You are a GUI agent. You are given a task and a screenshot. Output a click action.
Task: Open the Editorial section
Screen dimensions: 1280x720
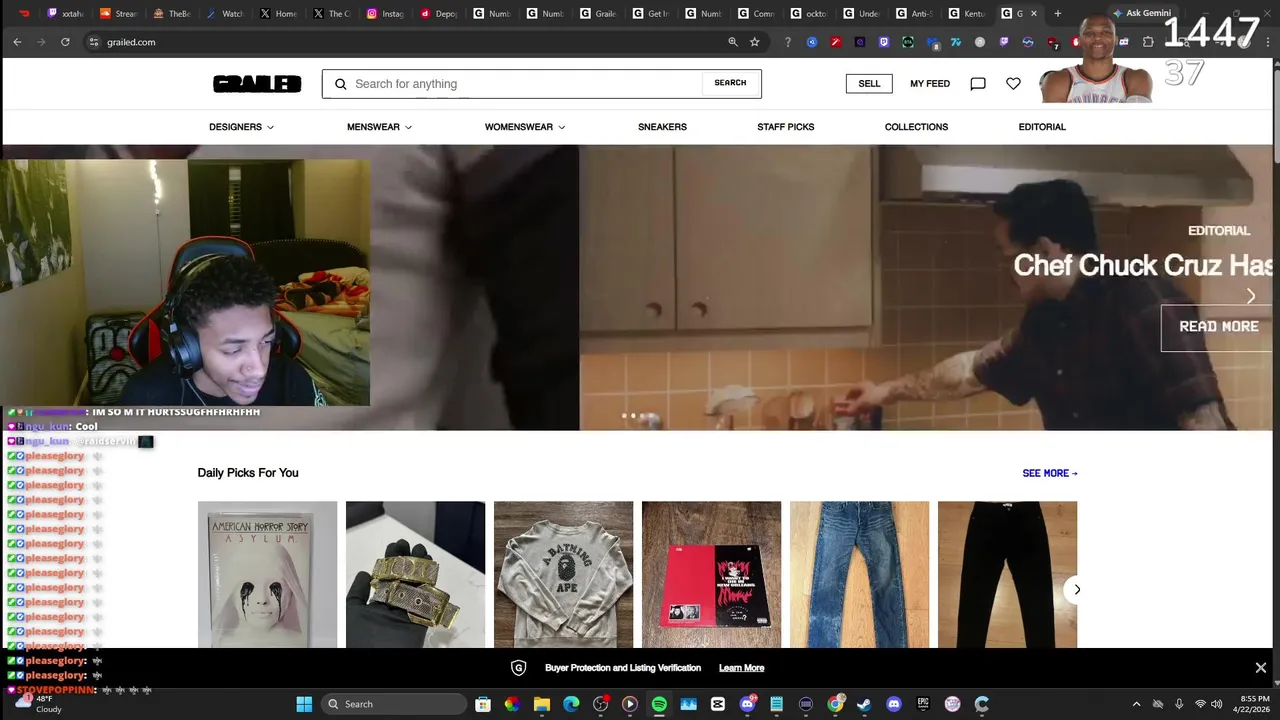1042,127
